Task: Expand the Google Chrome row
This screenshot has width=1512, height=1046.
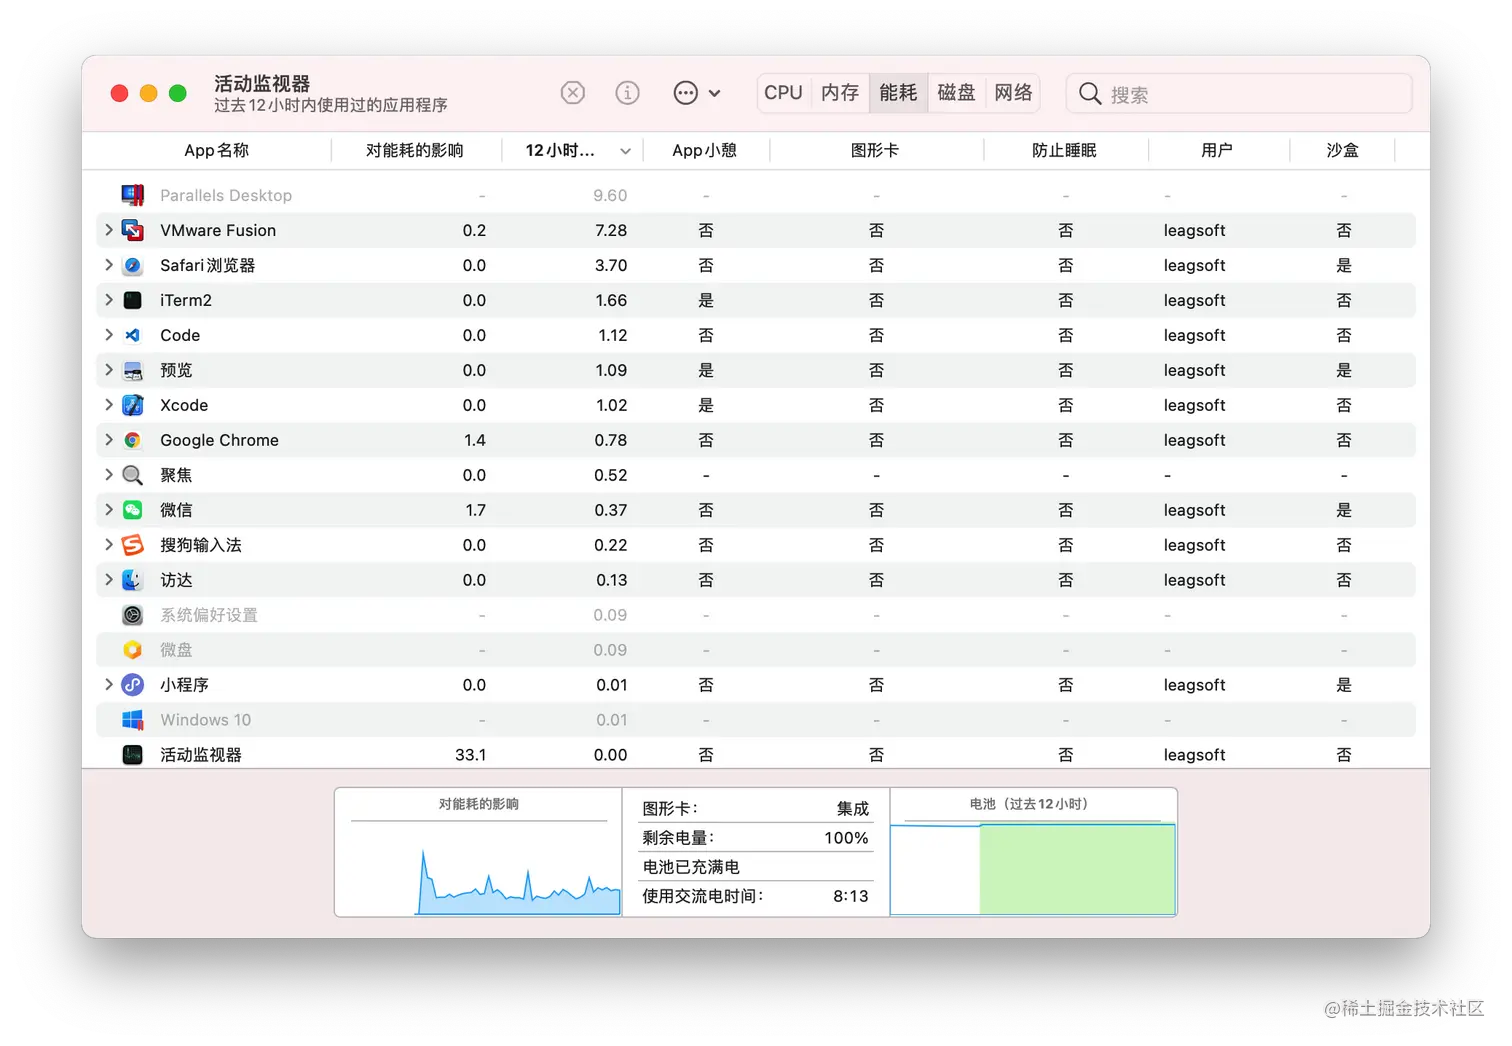Action: 108,440
